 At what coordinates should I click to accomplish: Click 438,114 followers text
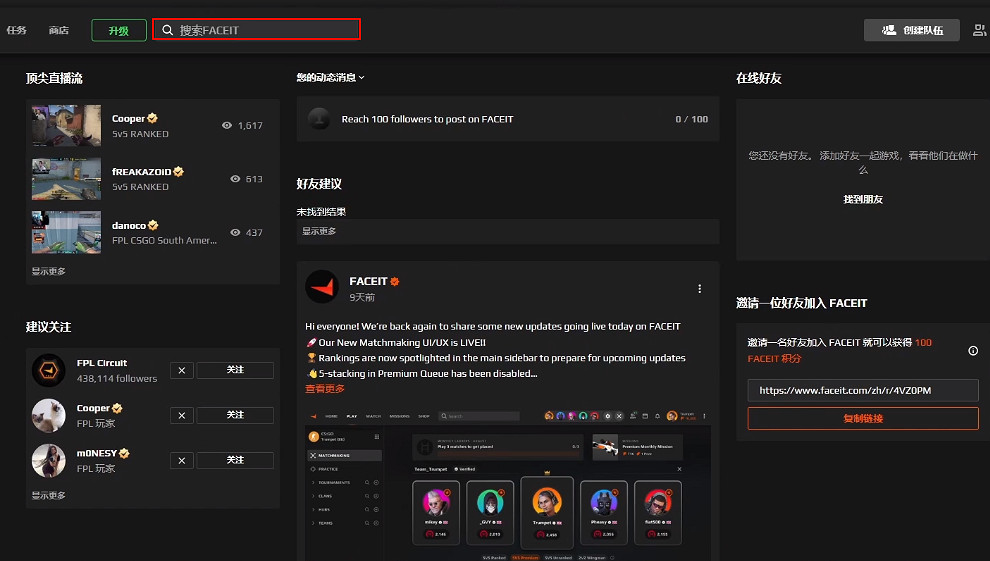[x=117, y=379]
